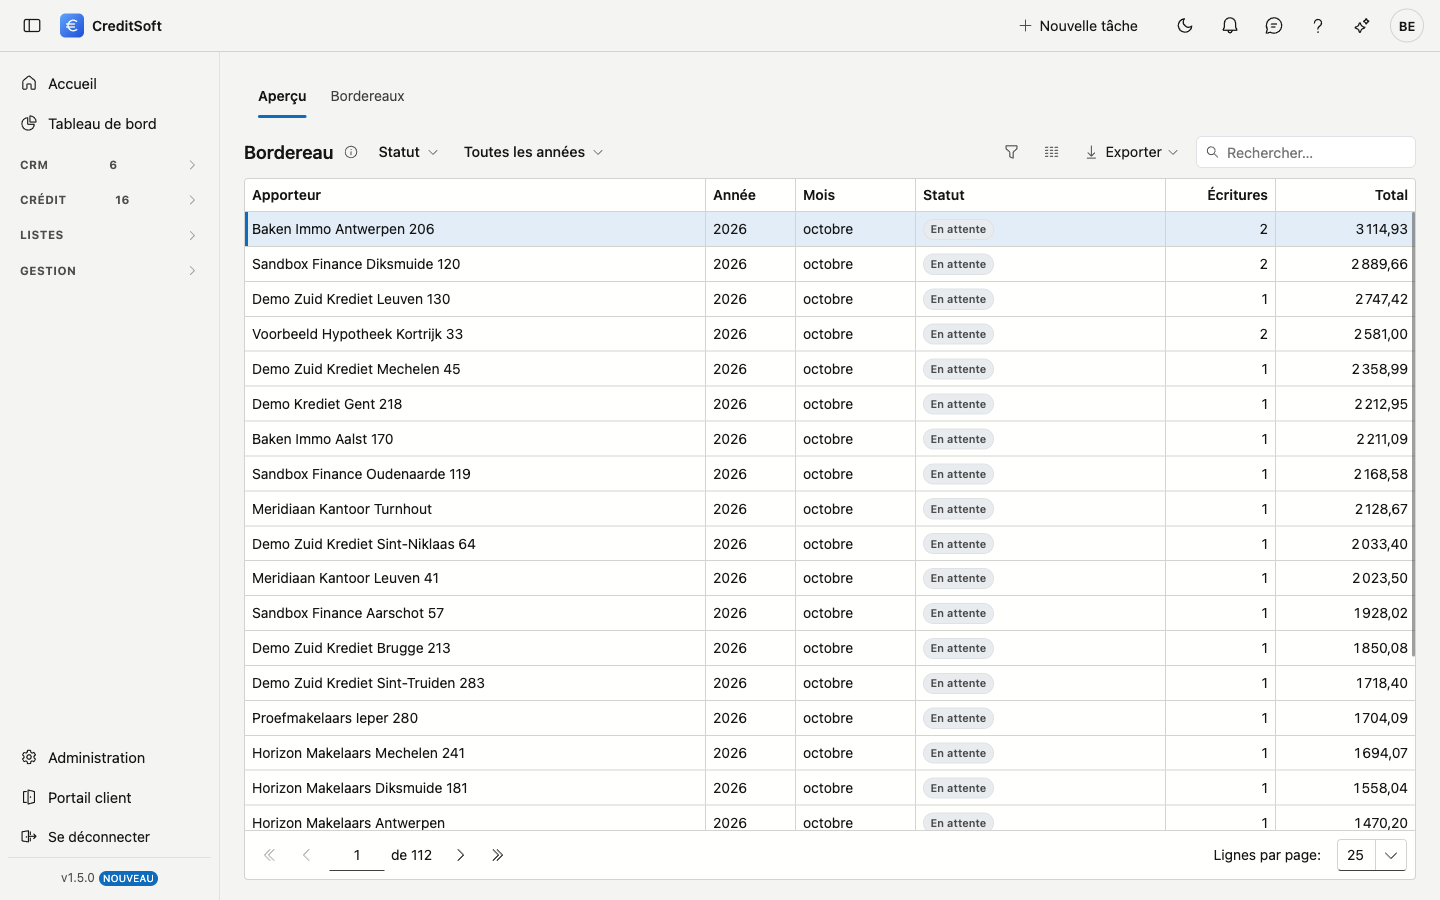Change Lignes par page selector
The height and width of the screenshot is (900, 1440).
(1372, 855)
